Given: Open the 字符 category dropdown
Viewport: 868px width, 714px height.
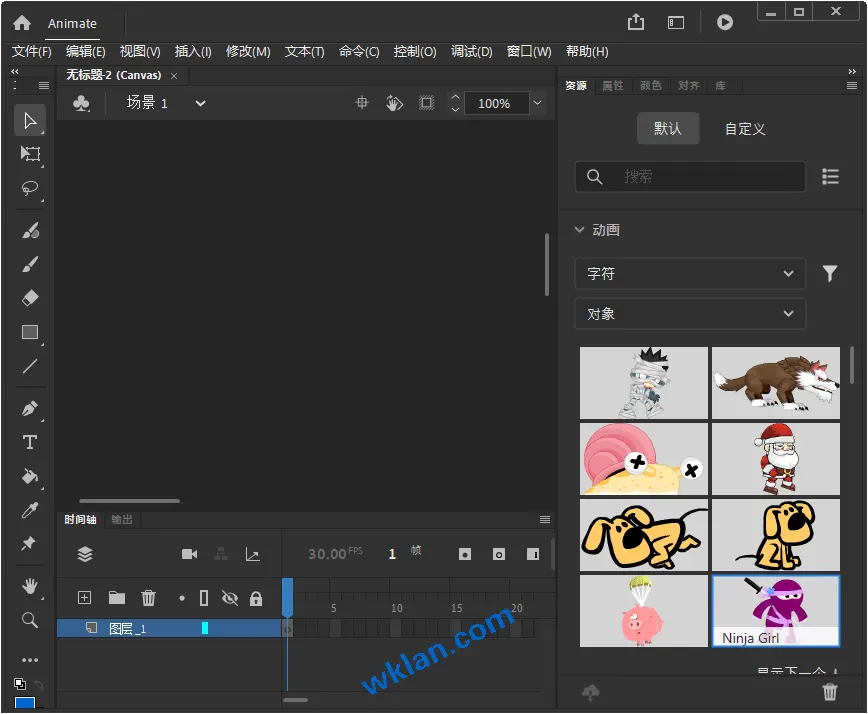Looking at the screenshot, I should tap(690, 273).
